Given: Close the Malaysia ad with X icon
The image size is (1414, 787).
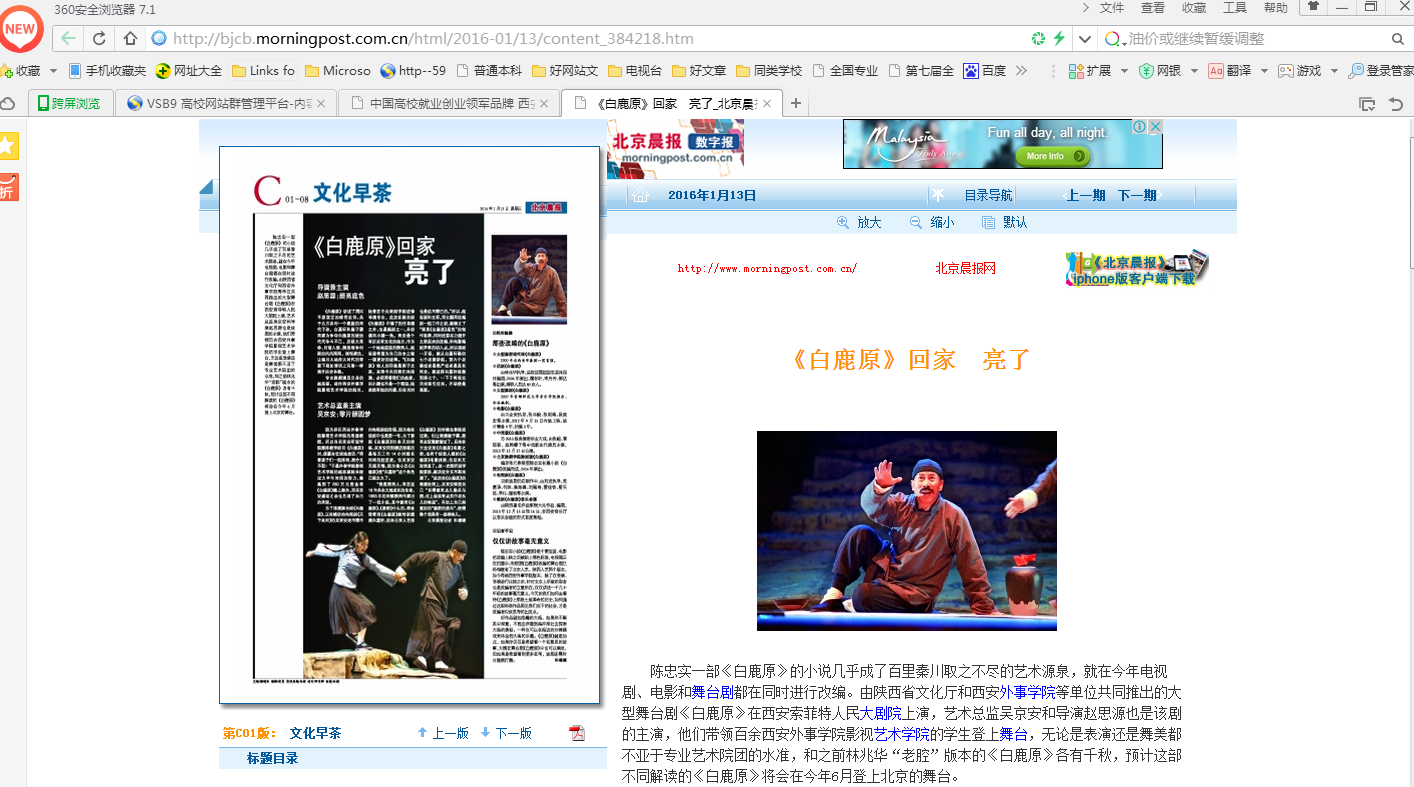Looking at the screenshot, I should (x=1155, y=127).
